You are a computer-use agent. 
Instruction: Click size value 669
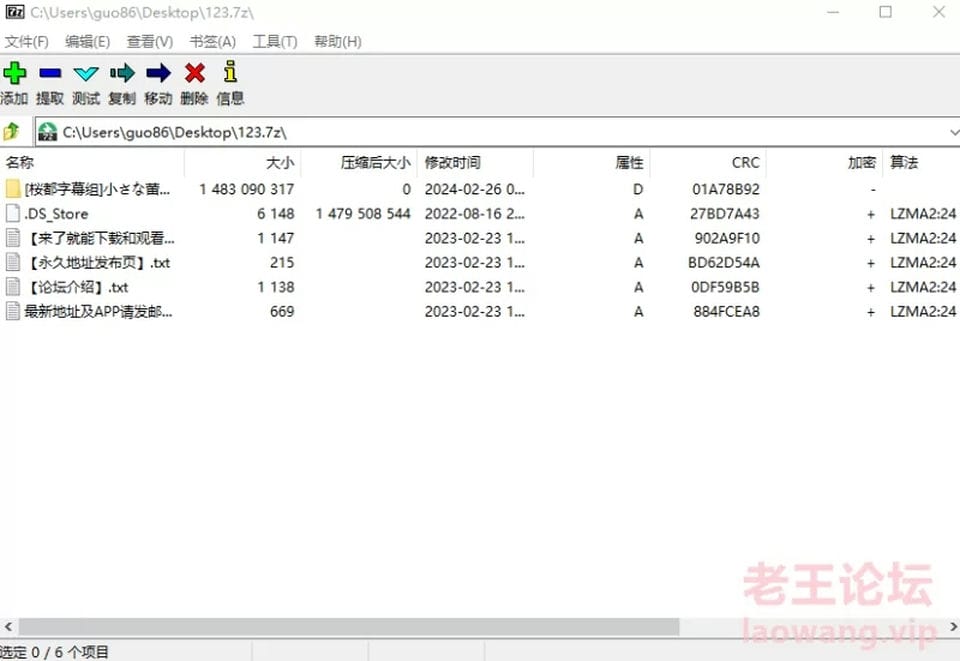(x=282, y=312)
